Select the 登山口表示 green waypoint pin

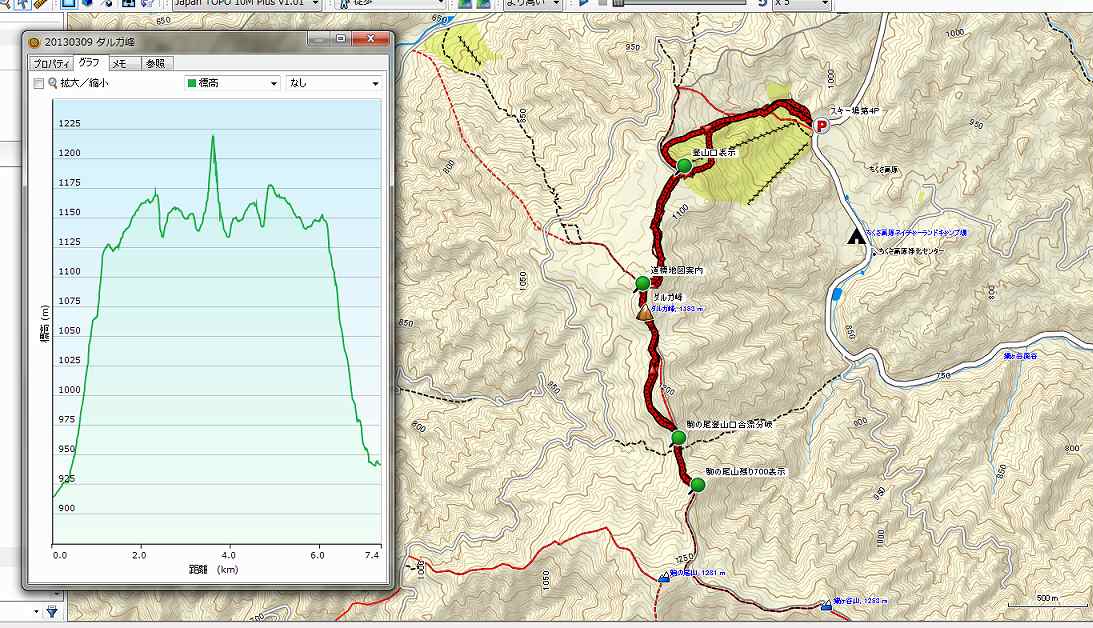click(x=684, y=166)
